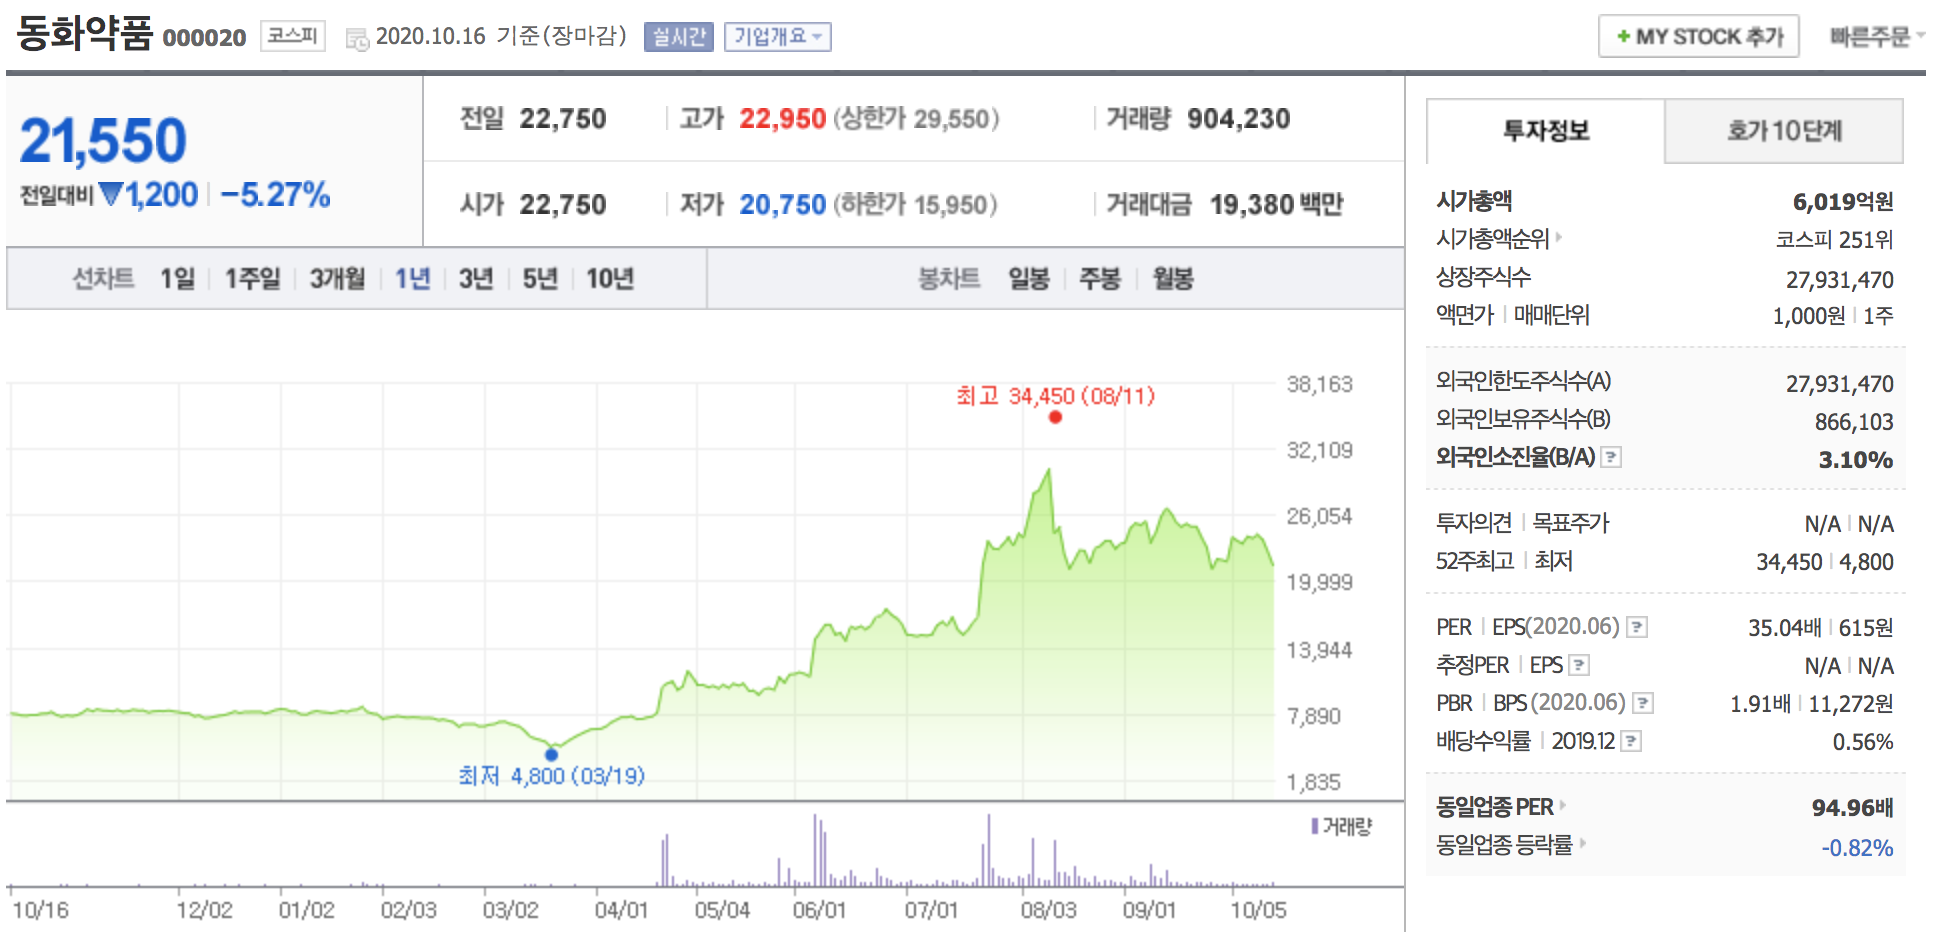This screenshot has width=1936, height=932.
Task: Show the 주봉 weekly candle chart
Action: (1100, 278)
